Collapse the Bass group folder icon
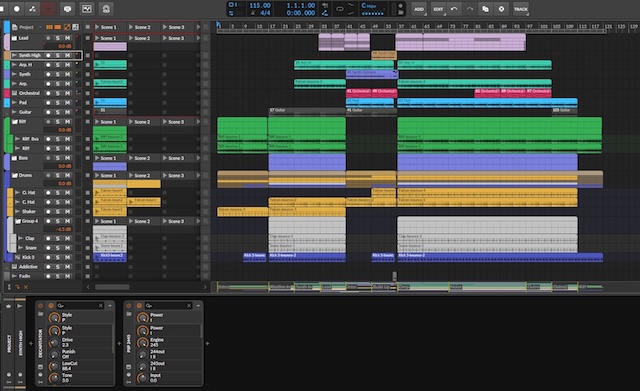This screenshot has width=640, height=391. 15,158
